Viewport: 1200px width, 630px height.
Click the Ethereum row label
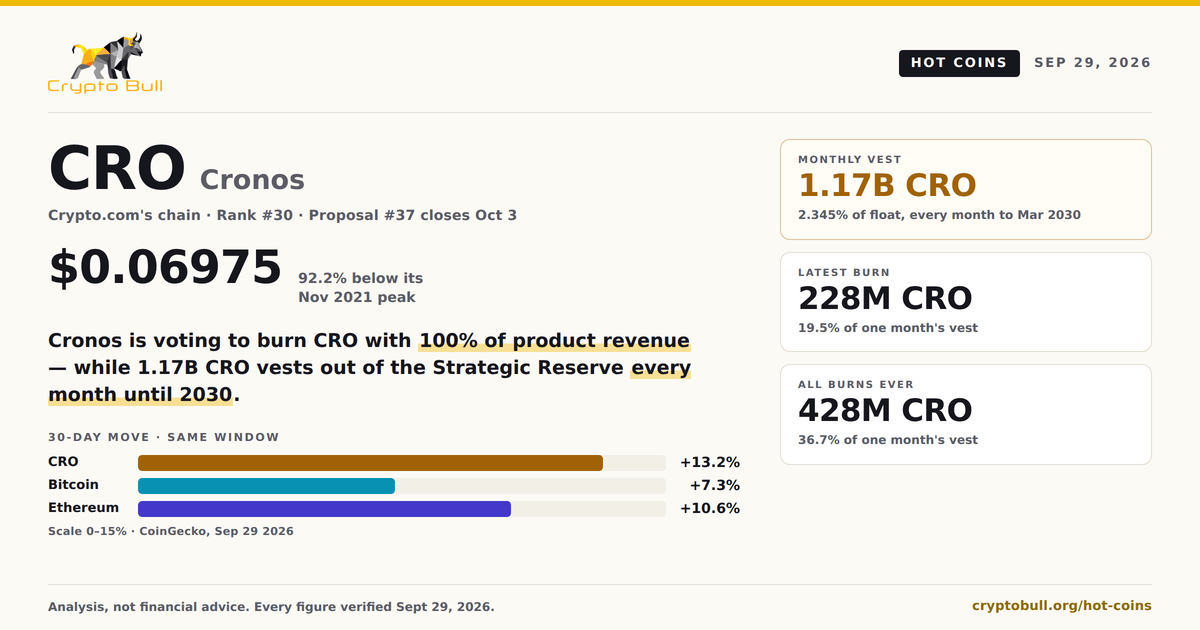tap(83, 508)
